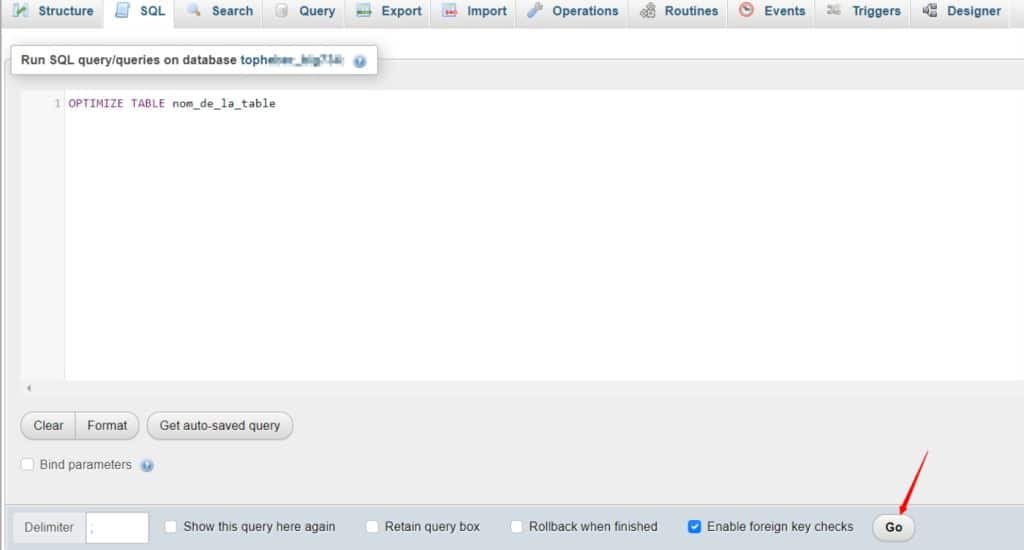Switch to the Operations tab
This screenshot has width=1024, height=550.
coord(573,11)
